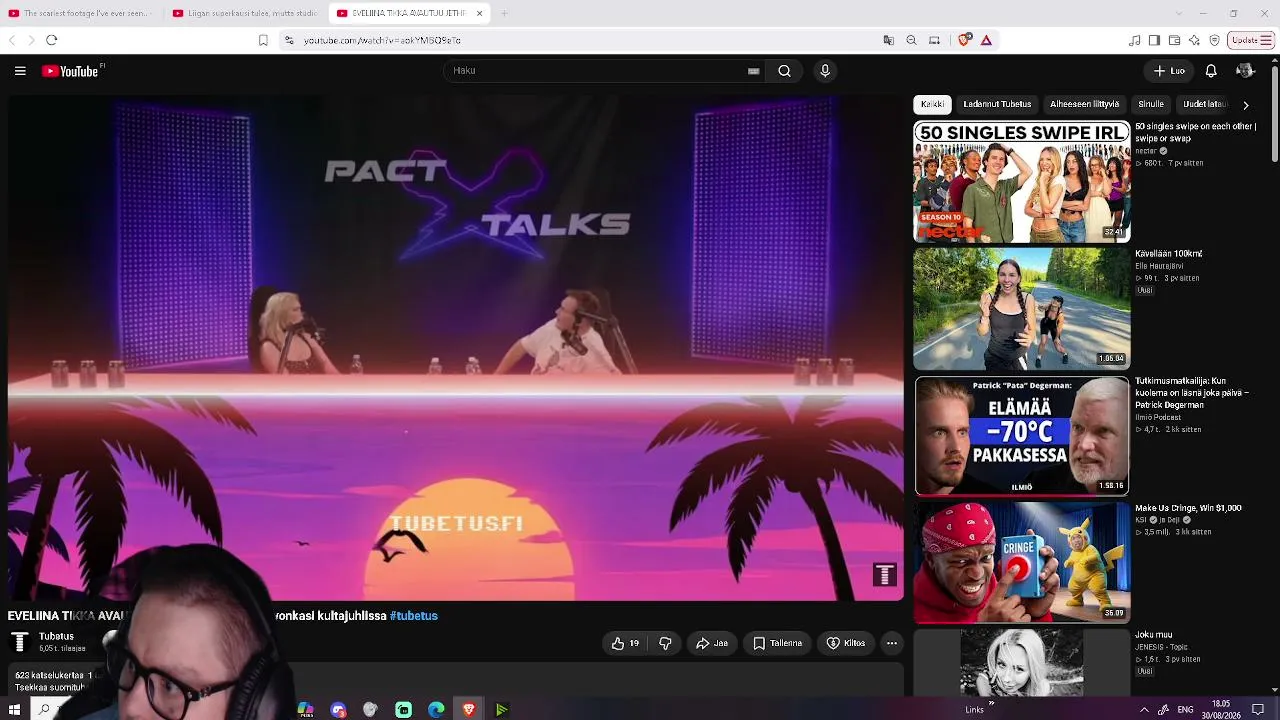
Task: Open the #tubetus hashtag link
Action: [x=414, y=616]
